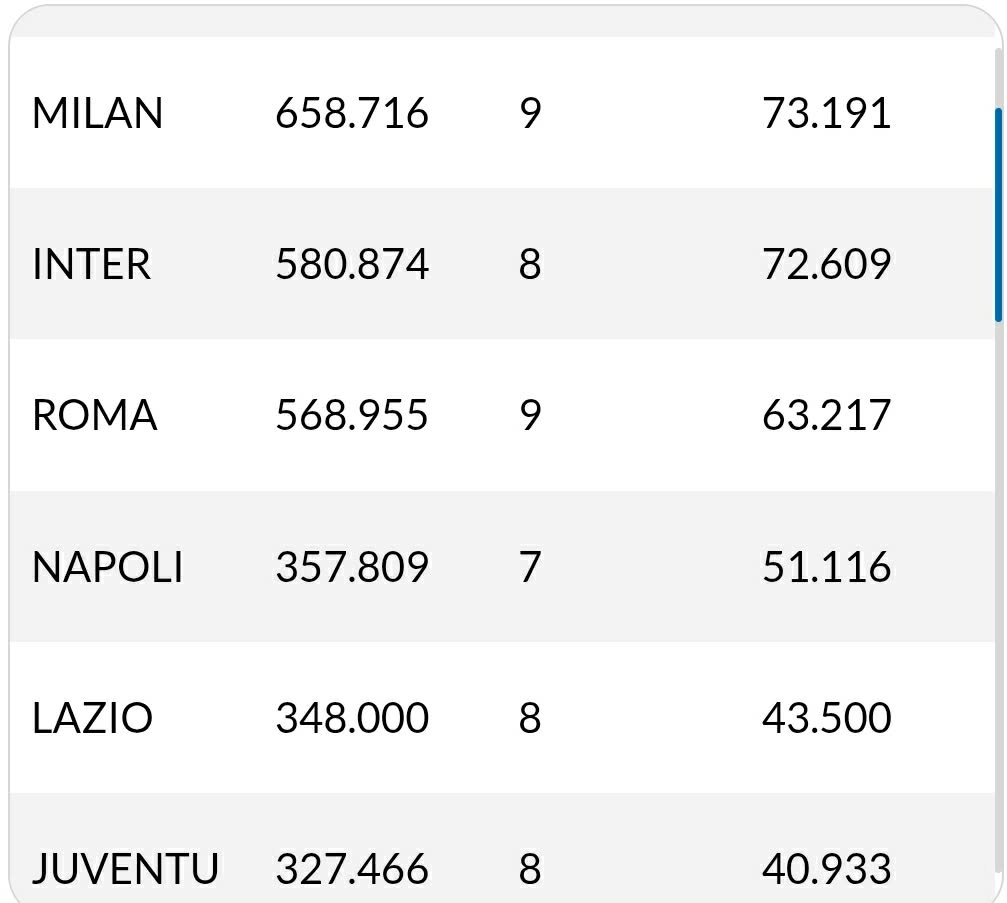
Task: Select the truncated JUVENTU team name
Action: click(125, 869)
